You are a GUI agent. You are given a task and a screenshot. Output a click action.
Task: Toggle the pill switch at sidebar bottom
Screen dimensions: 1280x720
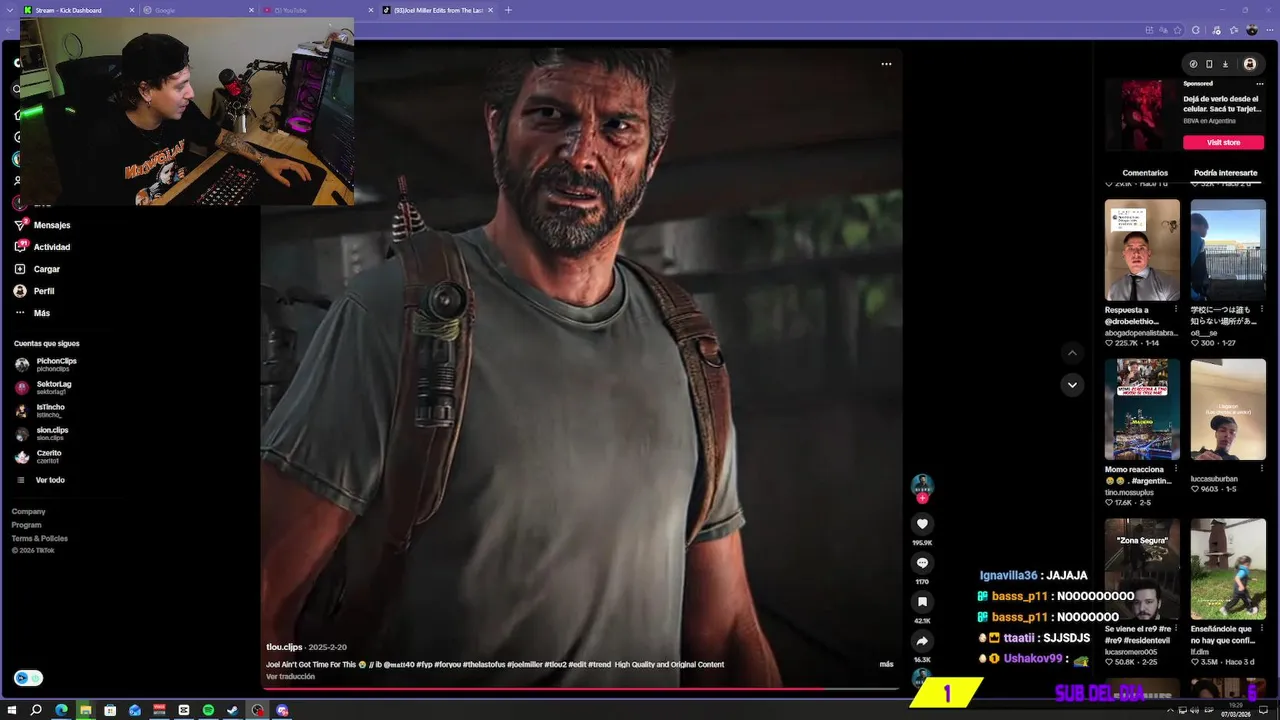[x=28, y=678]
